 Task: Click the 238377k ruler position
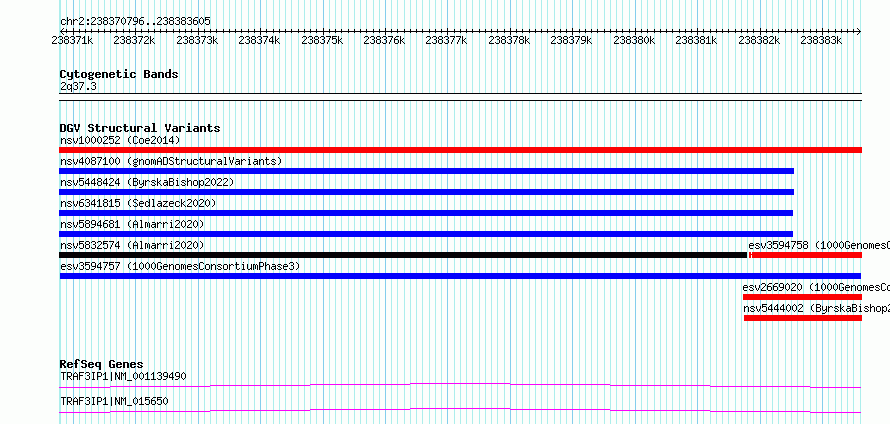tap(447, 40)
